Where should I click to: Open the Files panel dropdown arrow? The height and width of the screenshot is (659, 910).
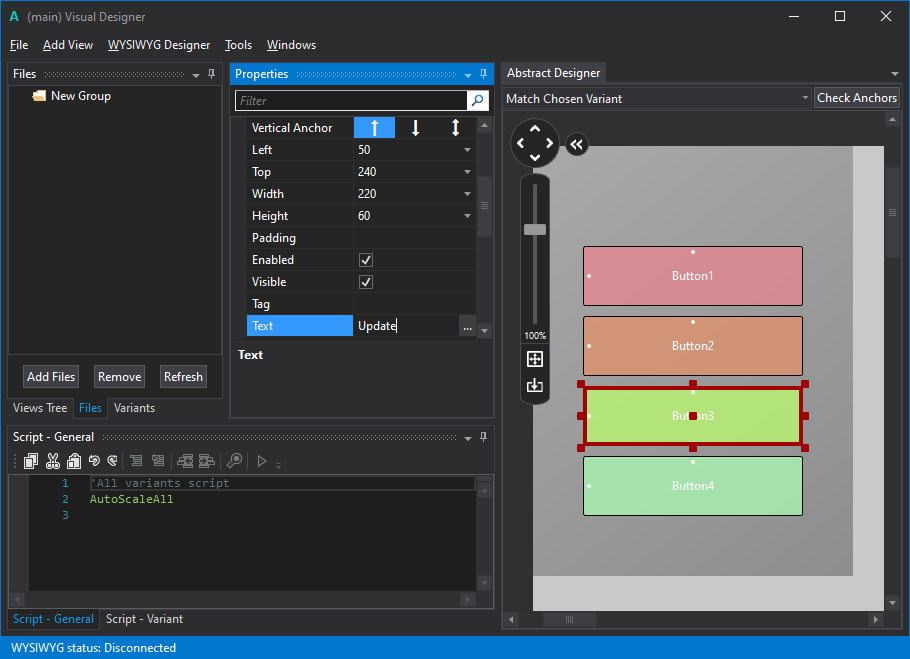click(196, 73)
